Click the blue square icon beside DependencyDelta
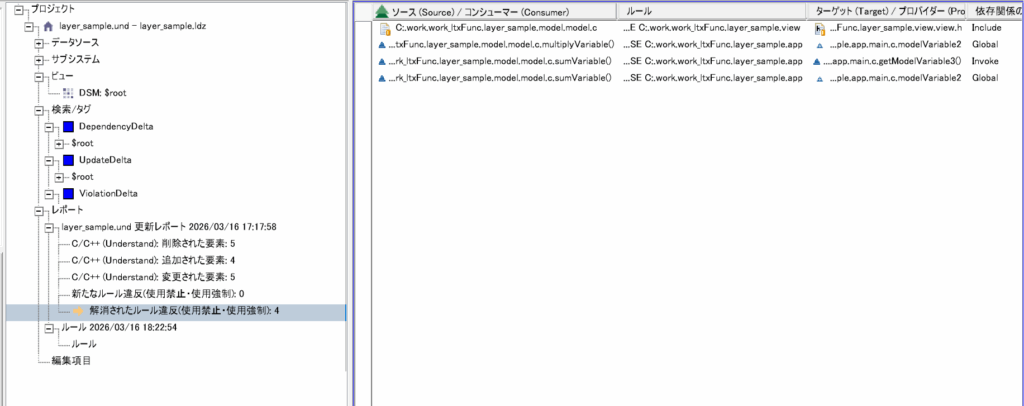Screen dimensions: 1024x406 point(68,127)
